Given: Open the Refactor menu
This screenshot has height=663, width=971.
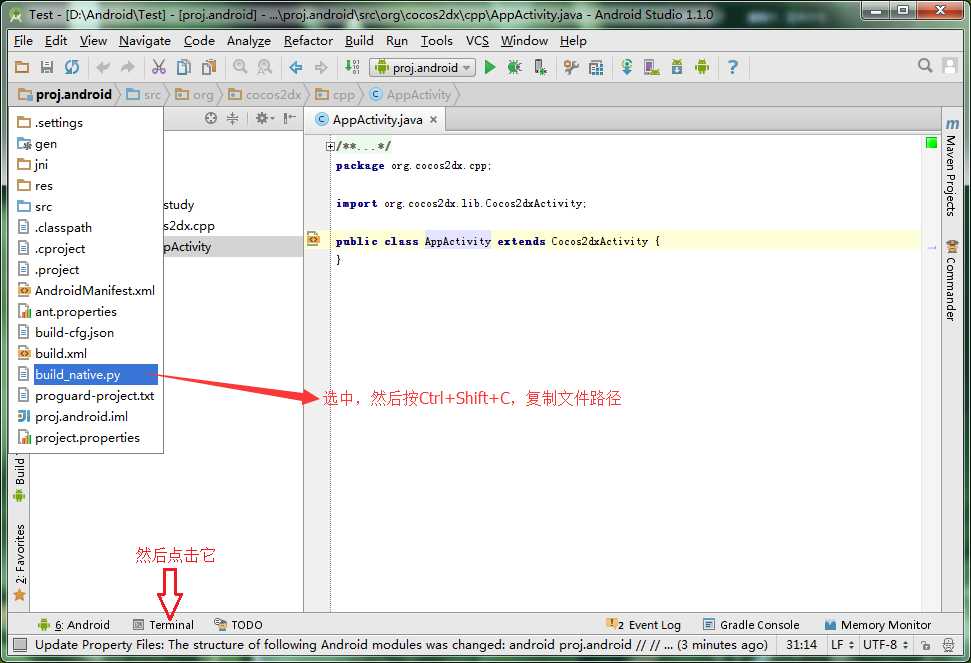Looking at the screenshot, I should (x=308, y=41).
